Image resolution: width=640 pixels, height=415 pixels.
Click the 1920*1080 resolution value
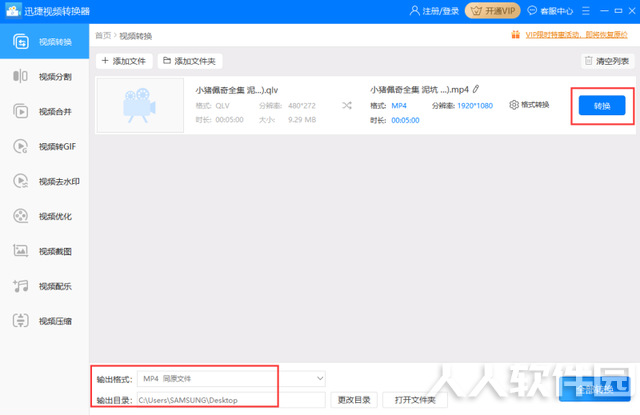pos(475,106)
